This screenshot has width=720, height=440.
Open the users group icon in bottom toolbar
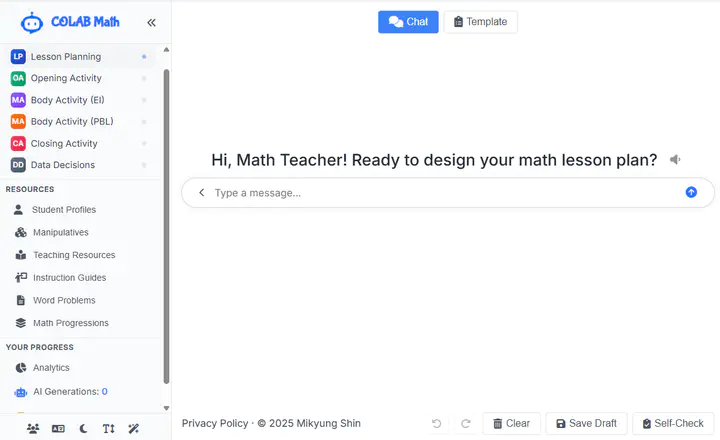[x=33, y=429]
